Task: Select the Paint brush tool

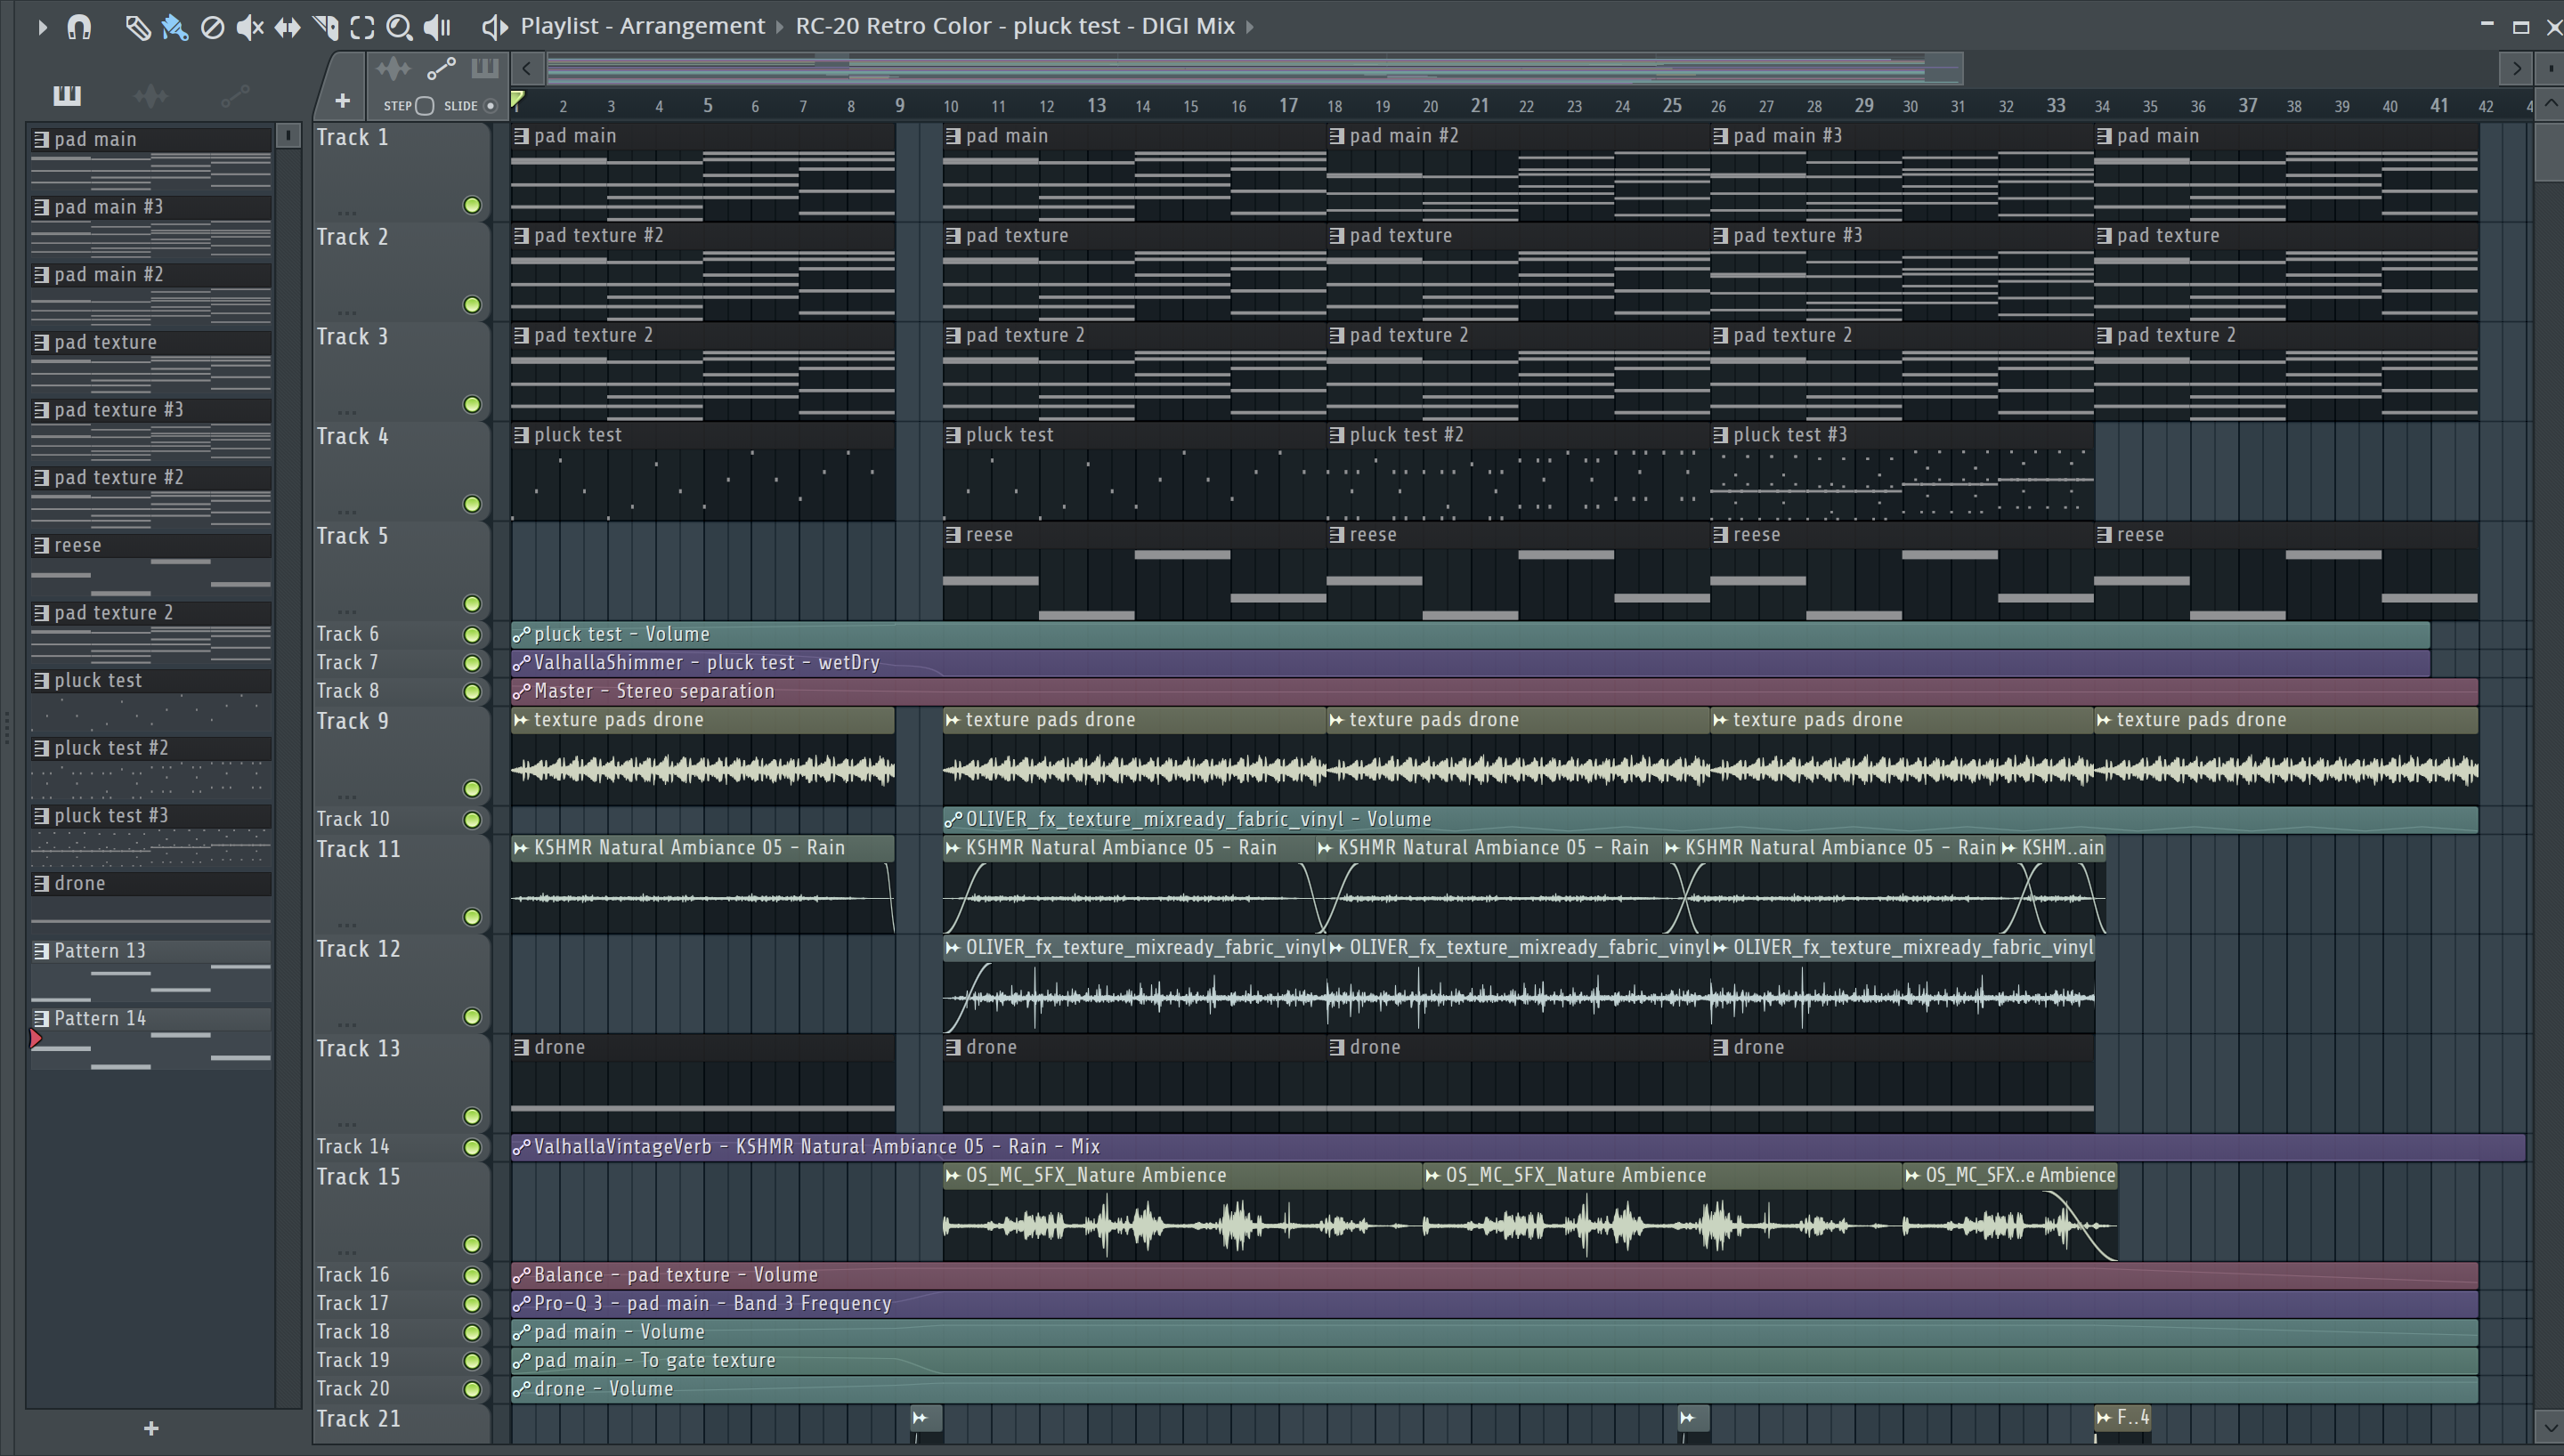Action: pyautogui.click(x=175, y=27)
